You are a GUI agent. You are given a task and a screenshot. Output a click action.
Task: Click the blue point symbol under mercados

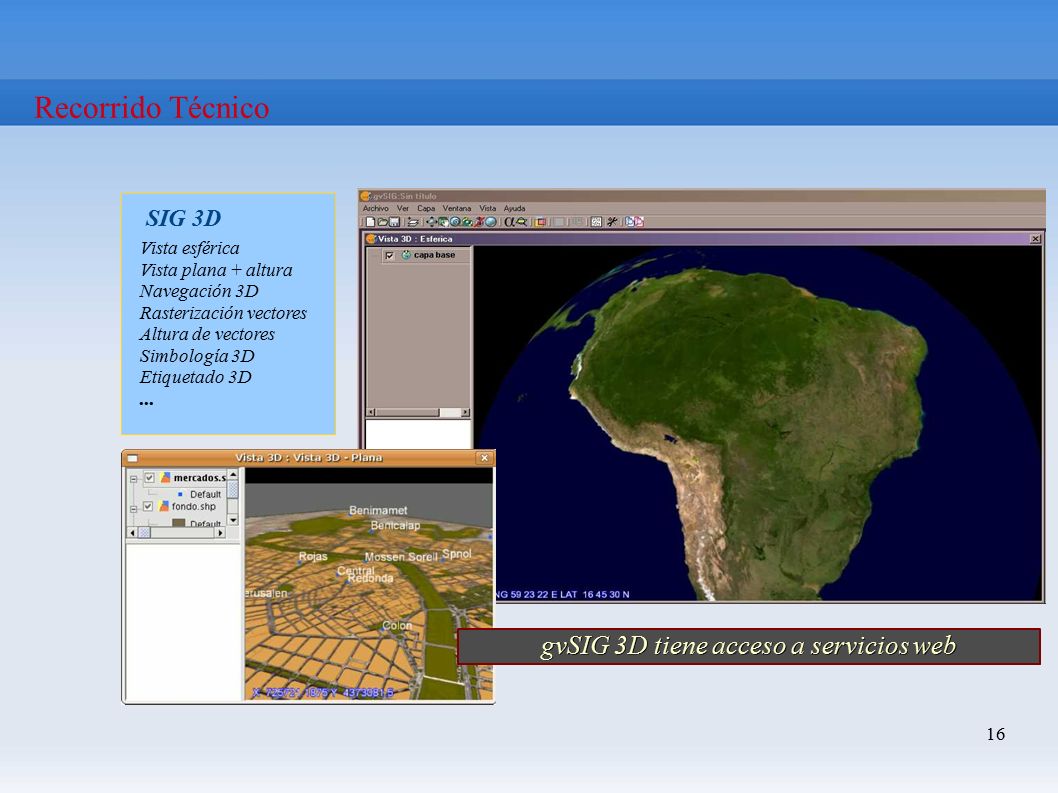click(180, 494)
